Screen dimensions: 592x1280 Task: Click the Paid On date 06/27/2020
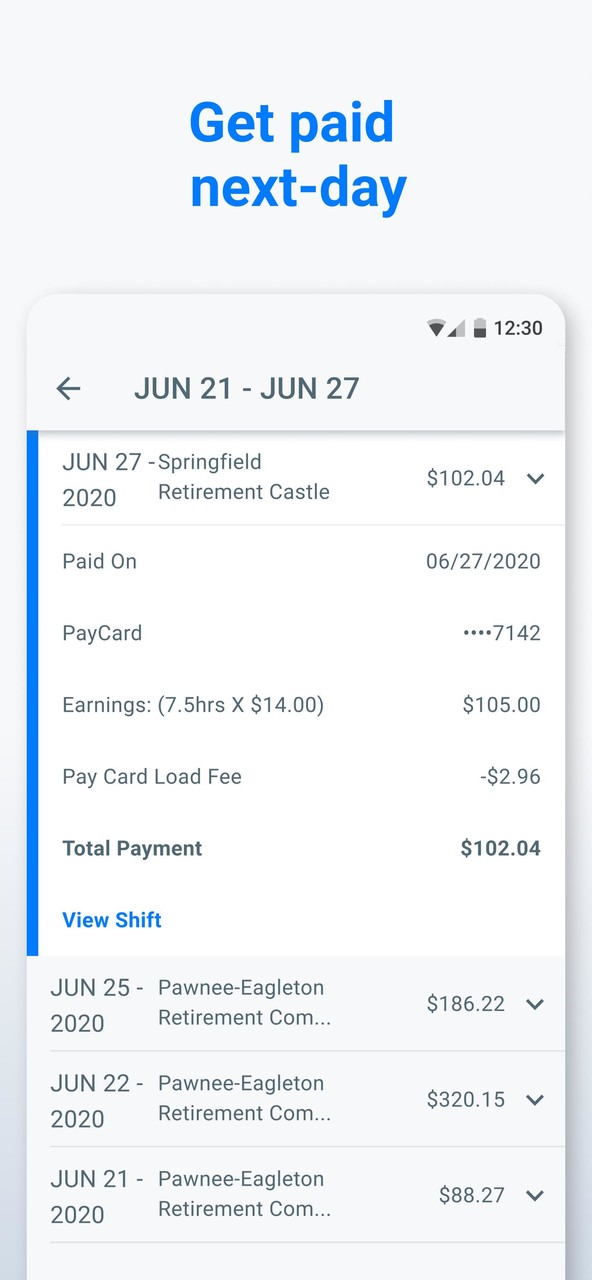(x=484, y=561)
